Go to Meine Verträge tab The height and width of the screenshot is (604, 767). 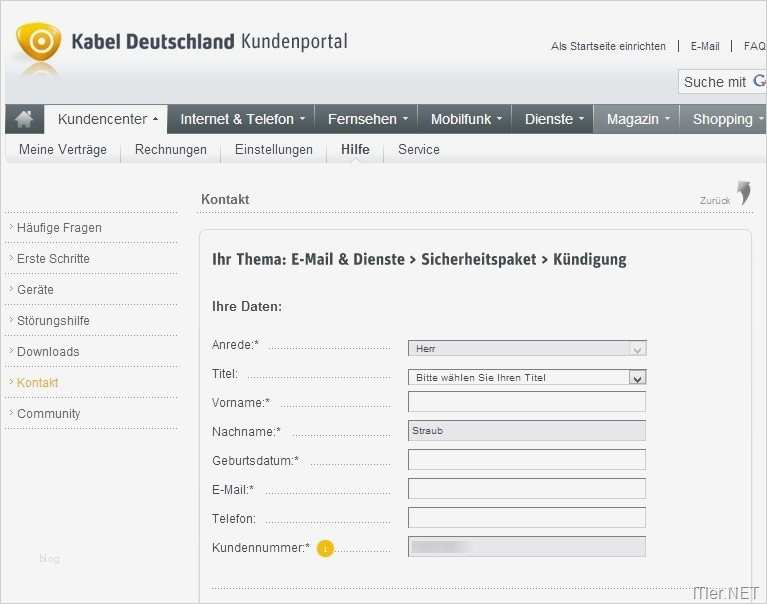pyautogui.click(x=63, y=150)
